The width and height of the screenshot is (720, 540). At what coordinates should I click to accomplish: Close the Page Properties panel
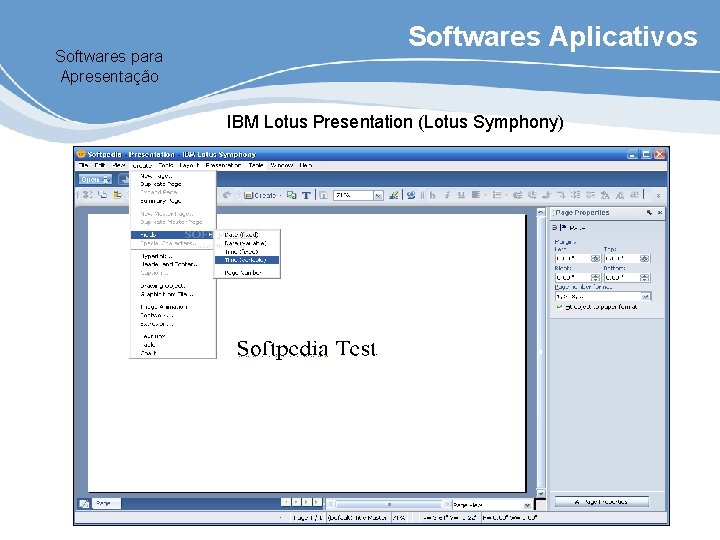pos(660,213)
